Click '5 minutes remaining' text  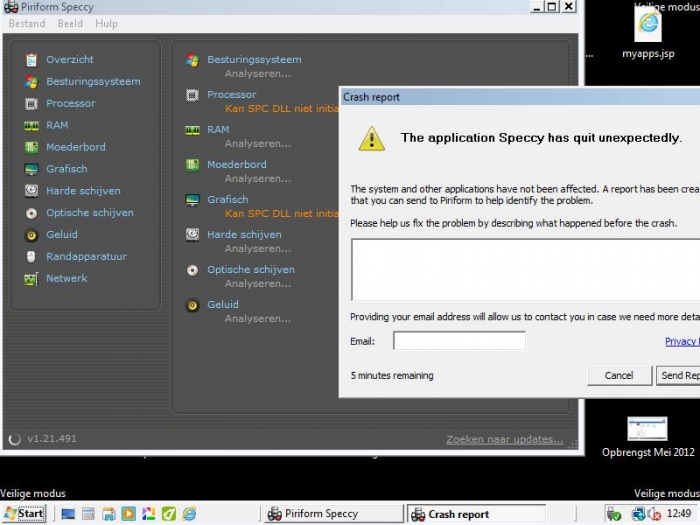[x=392, y=376]
